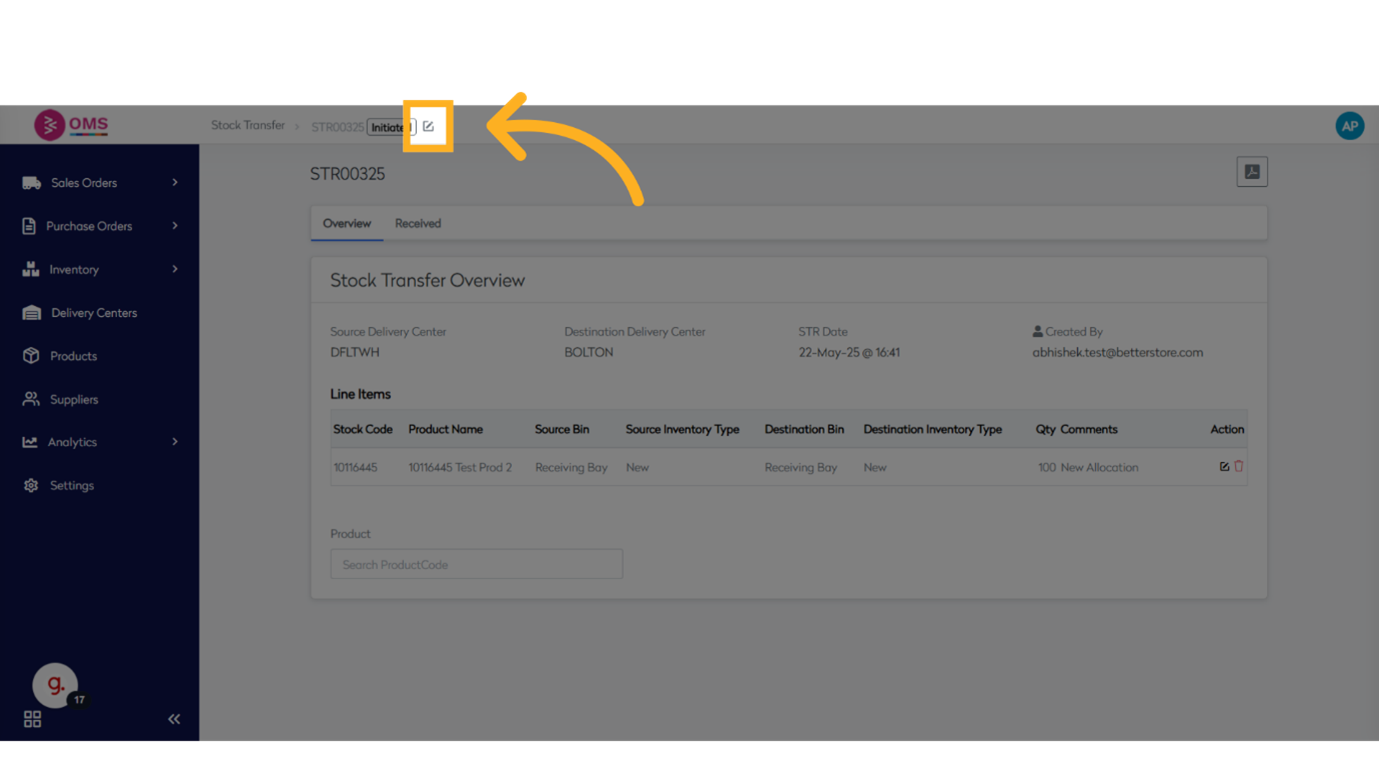Download the stock transfer PDF
The image size is (1379, 776).
click(x=1251, y=172)
